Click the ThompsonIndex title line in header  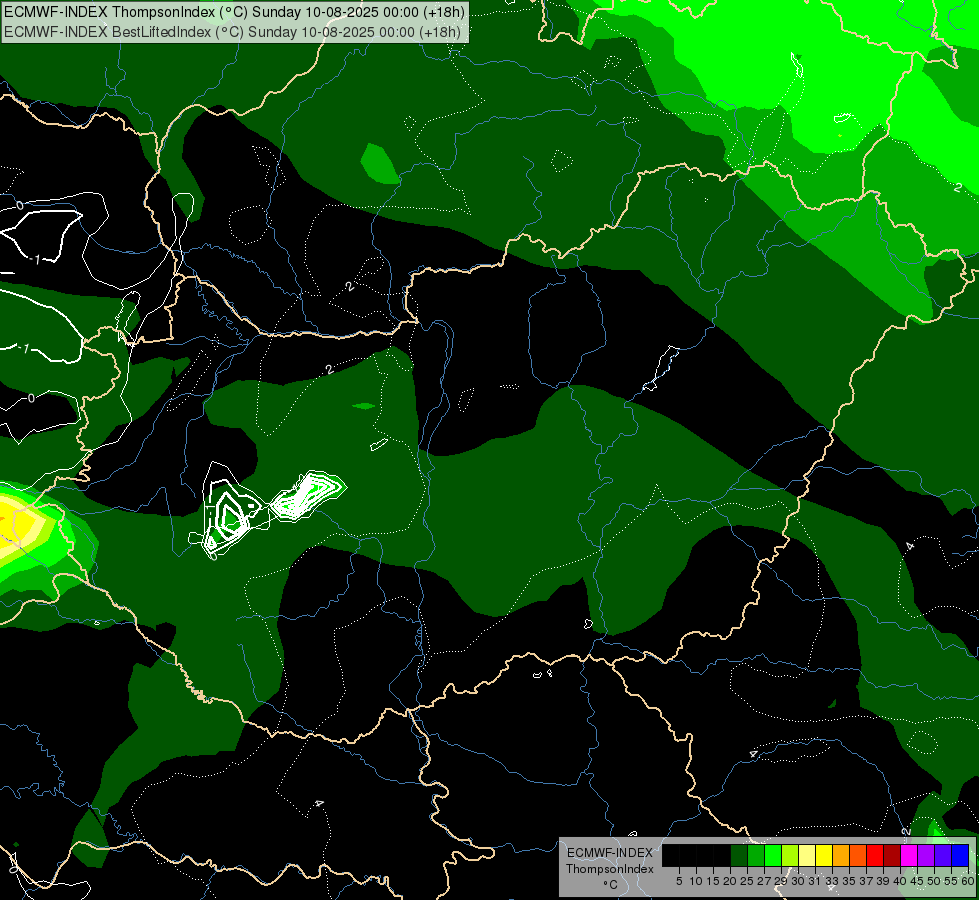pos(234,12)
